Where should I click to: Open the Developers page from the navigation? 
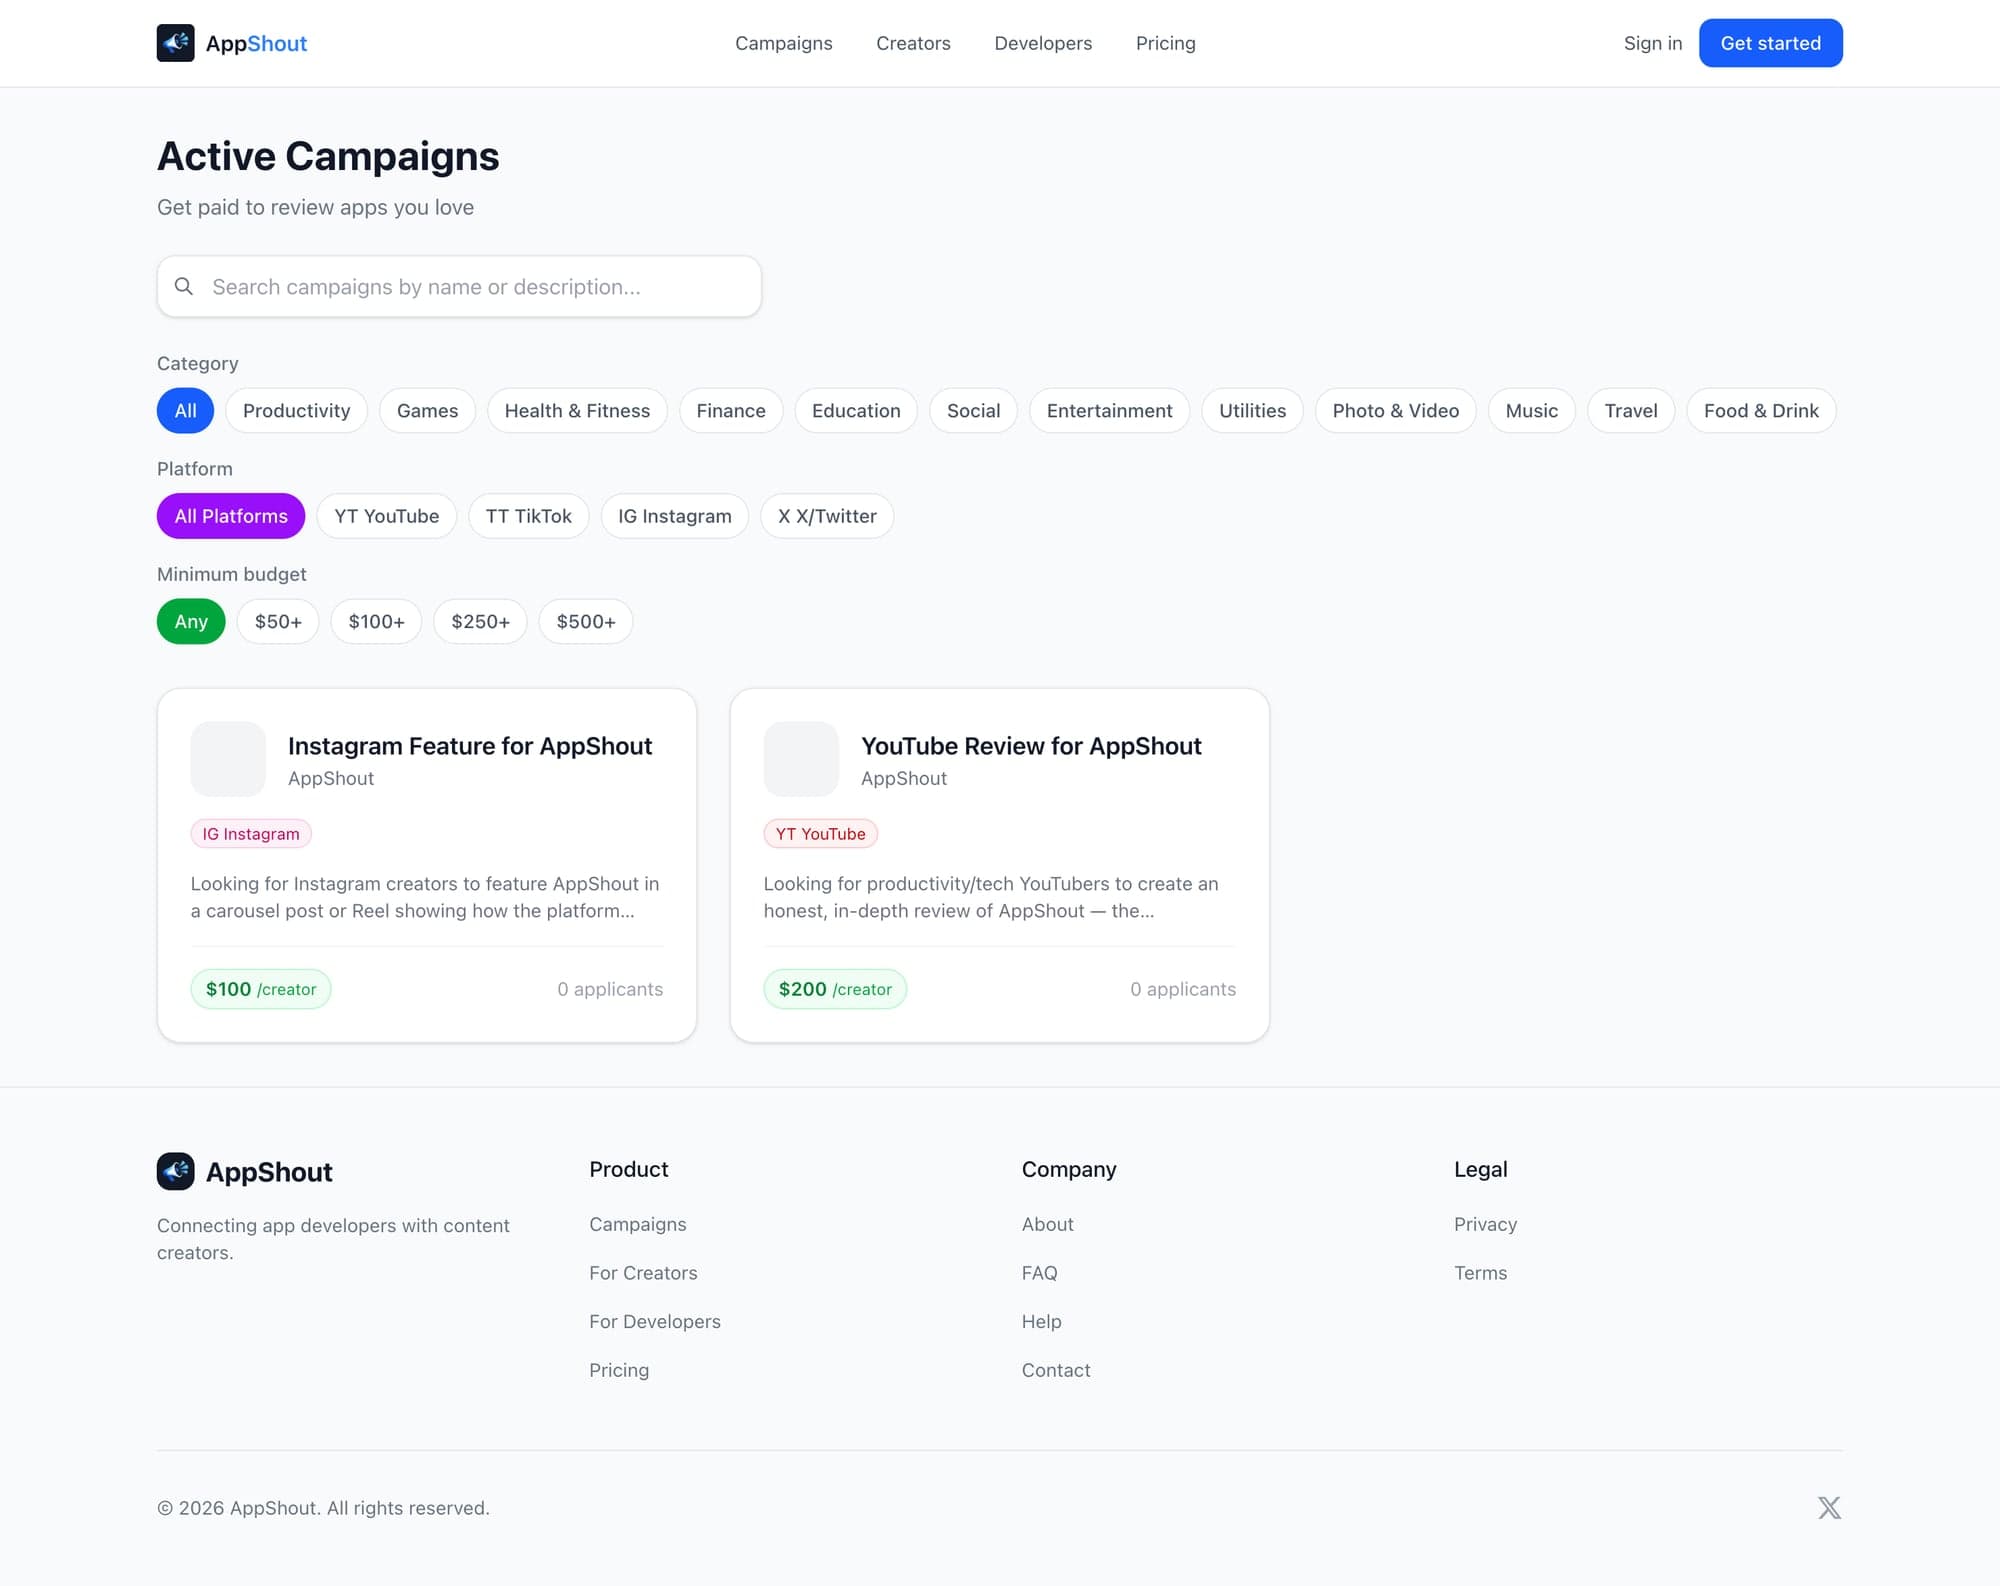tap(1043, 43)
